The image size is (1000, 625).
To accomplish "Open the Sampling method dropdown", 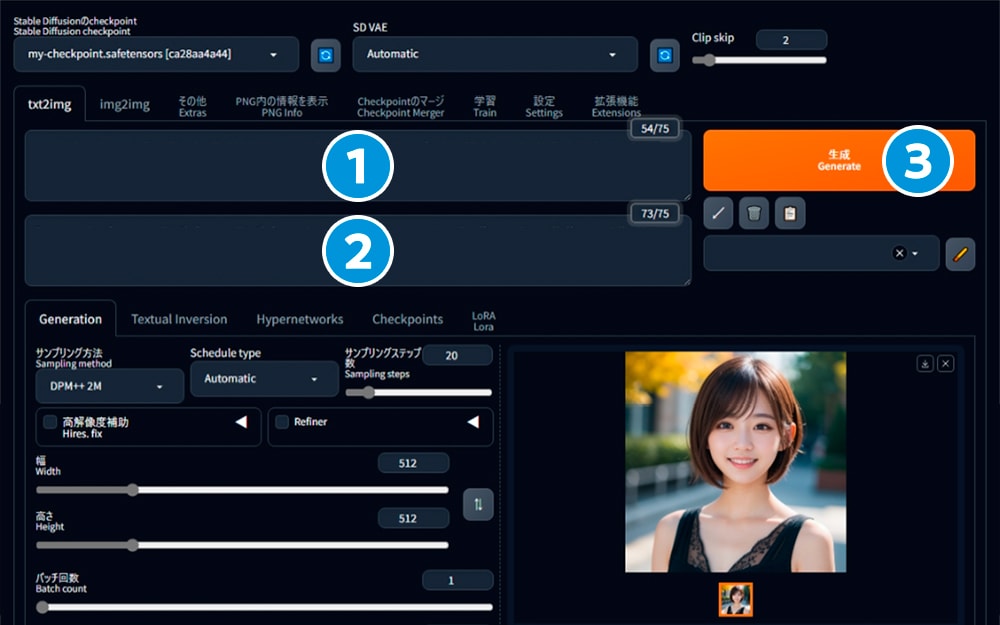I will 108,386.
